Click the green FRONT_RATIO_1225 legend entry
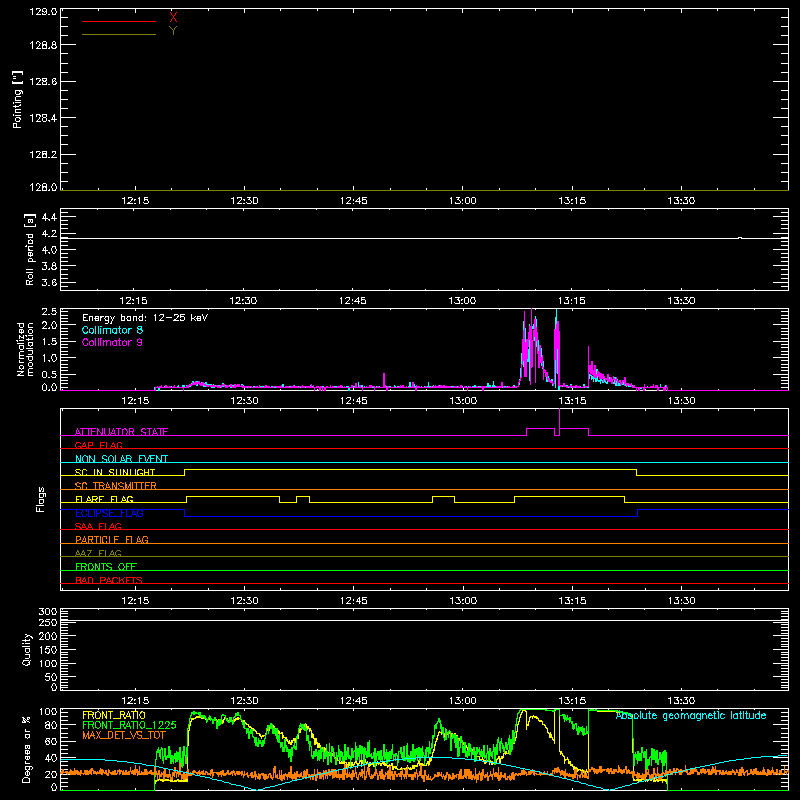800x800 pixels. point(129,725)
